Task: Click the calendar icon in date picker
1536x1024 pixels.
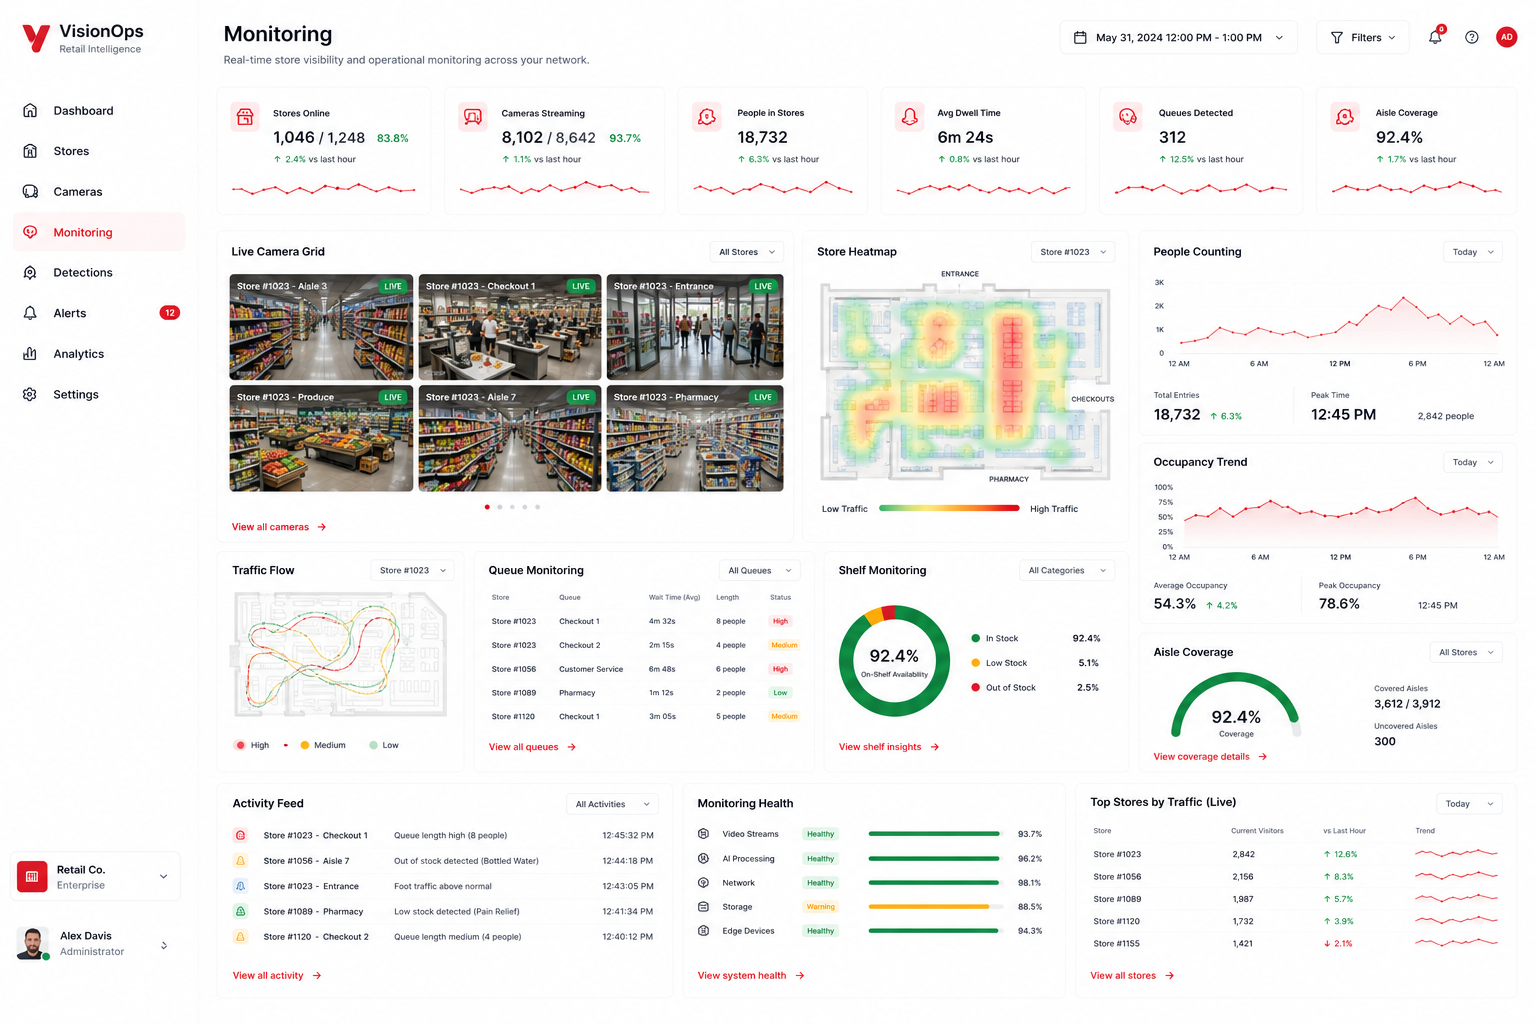Action: (x=1080, y=37)
